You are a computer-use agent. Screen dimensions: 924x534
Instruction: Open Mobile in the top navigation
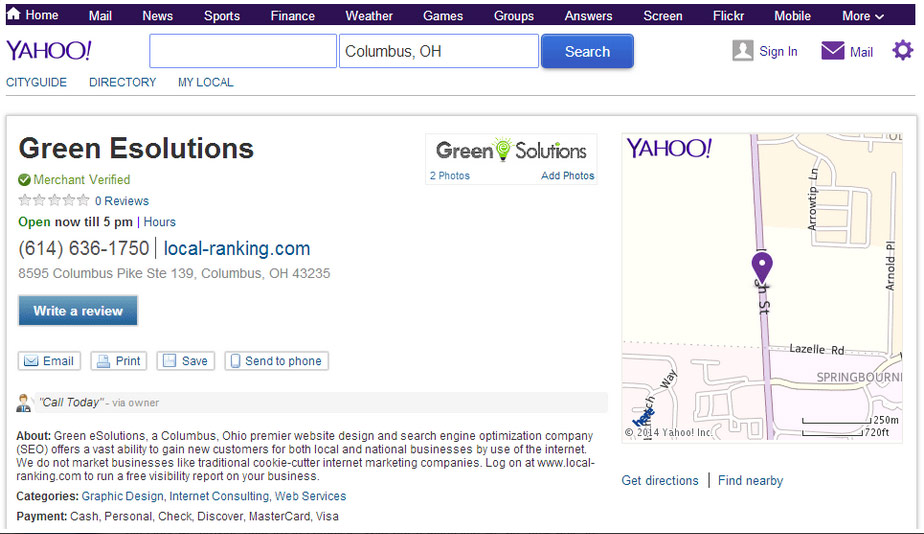click(792, 16)
